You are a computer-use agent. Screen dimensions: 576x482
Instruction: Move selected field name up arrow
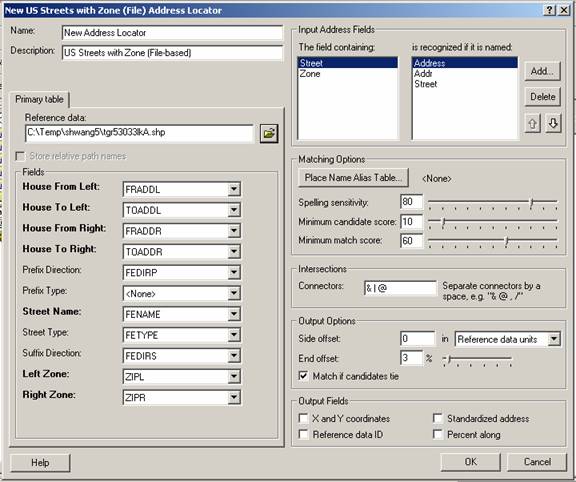tap(533, 123)
